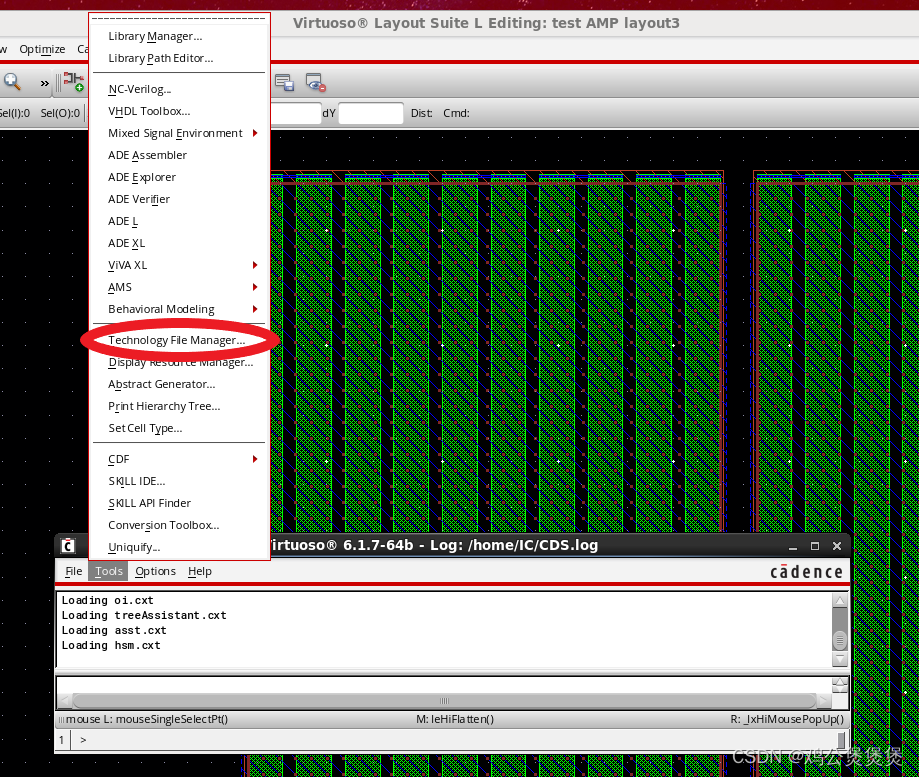The width and height of the screenshot is (919, 777).
Task: Click the 'Cmd:' status label
Action: click(x=456, y=113)
